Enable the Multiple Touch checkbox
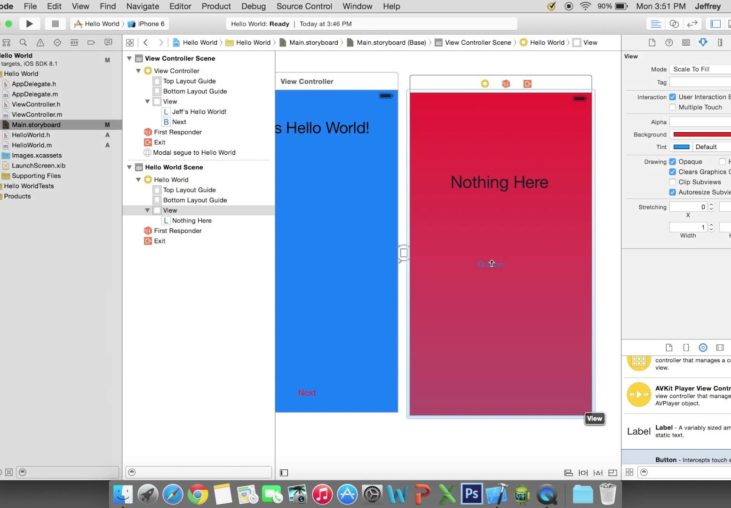Image resolution: width=731 pixels, height=508 pixels. point(673,107)
